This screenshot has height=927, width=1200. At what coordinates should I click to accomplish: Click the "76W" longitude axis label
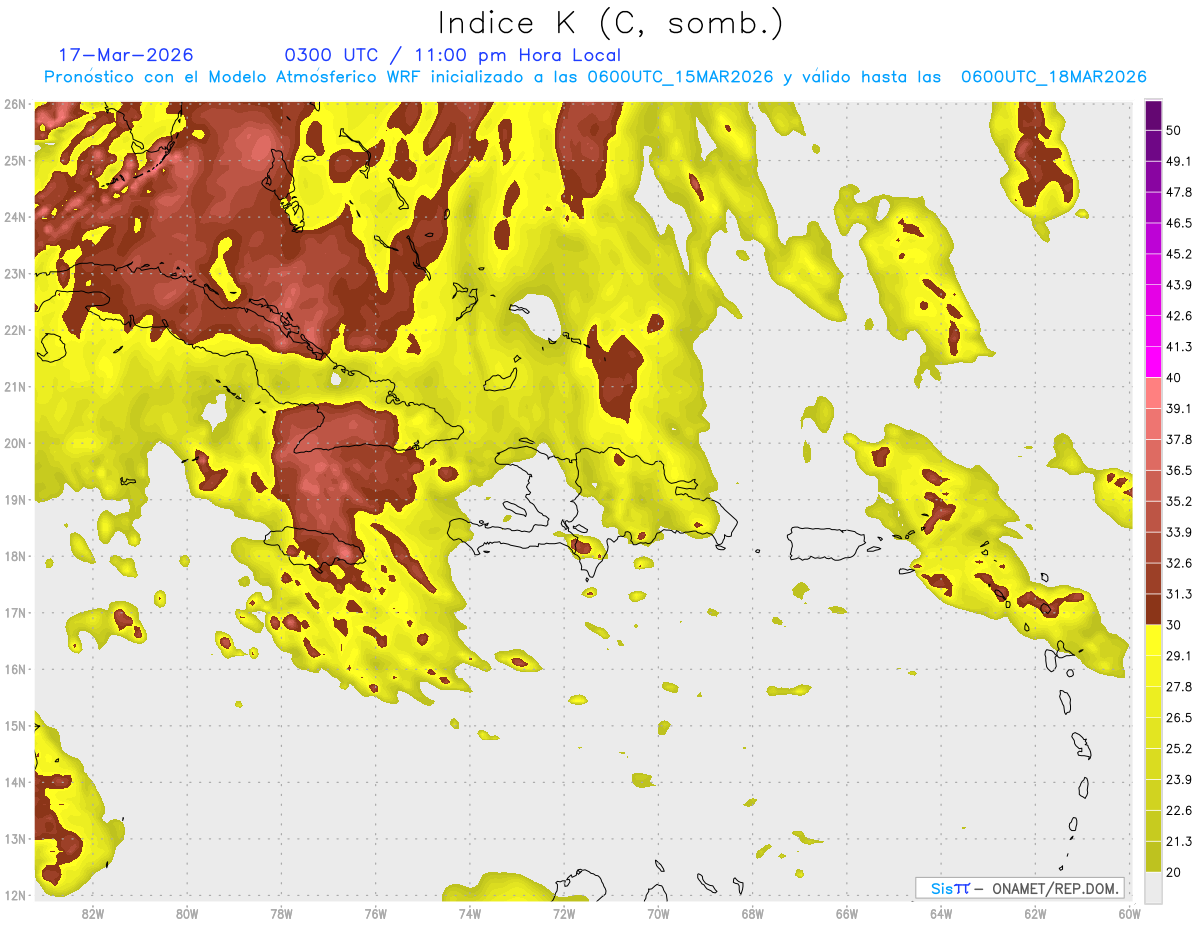click(375, 913)
